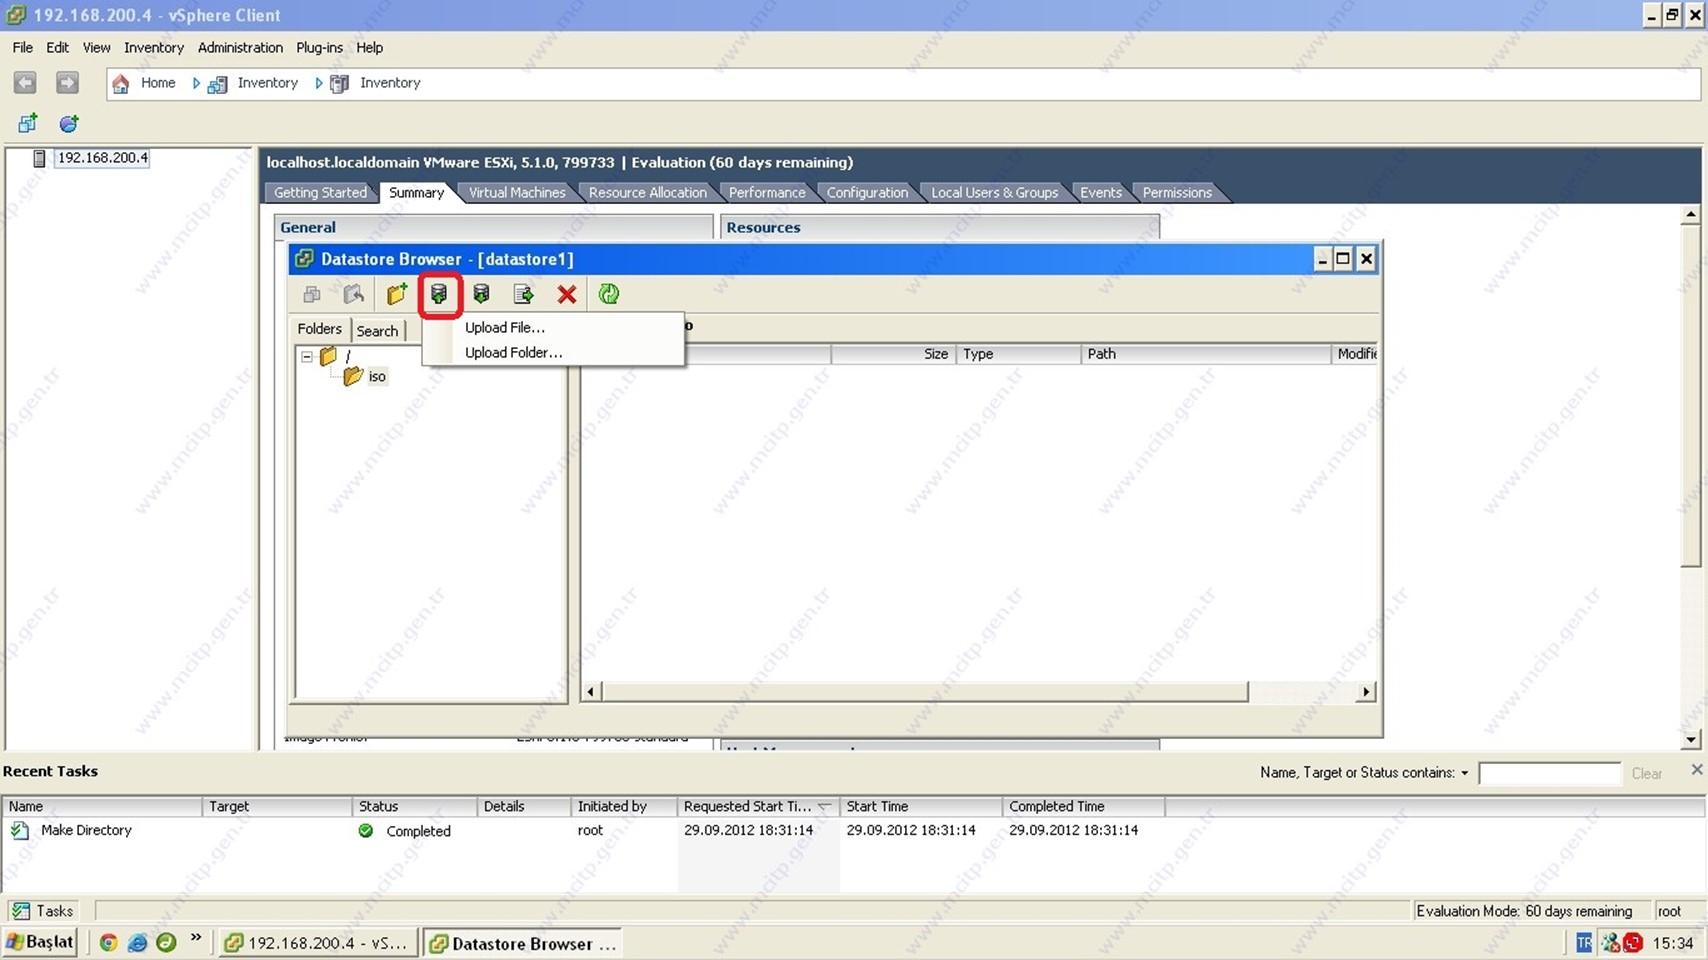Click the download from datastore icon
Viewport: 1708px width, 960px height.
click(481, 294)
